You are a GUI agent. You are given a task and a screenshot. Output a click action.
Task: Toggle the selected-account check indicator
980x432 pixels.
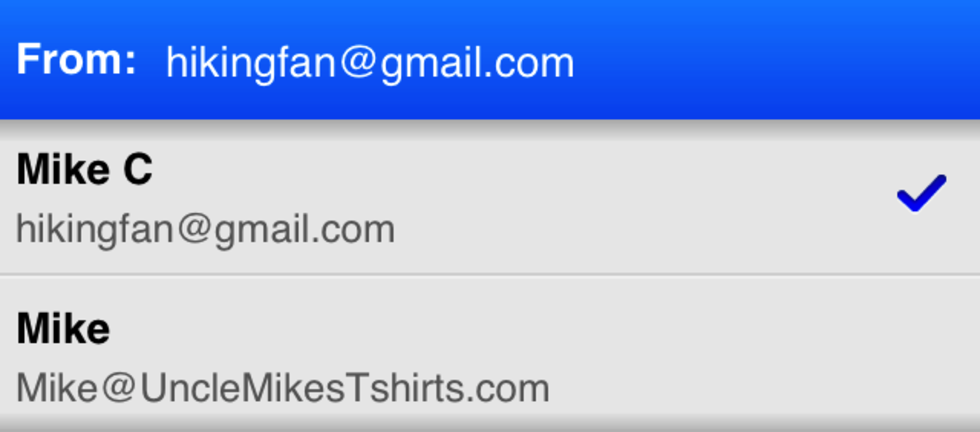click(x=921, y=193)
